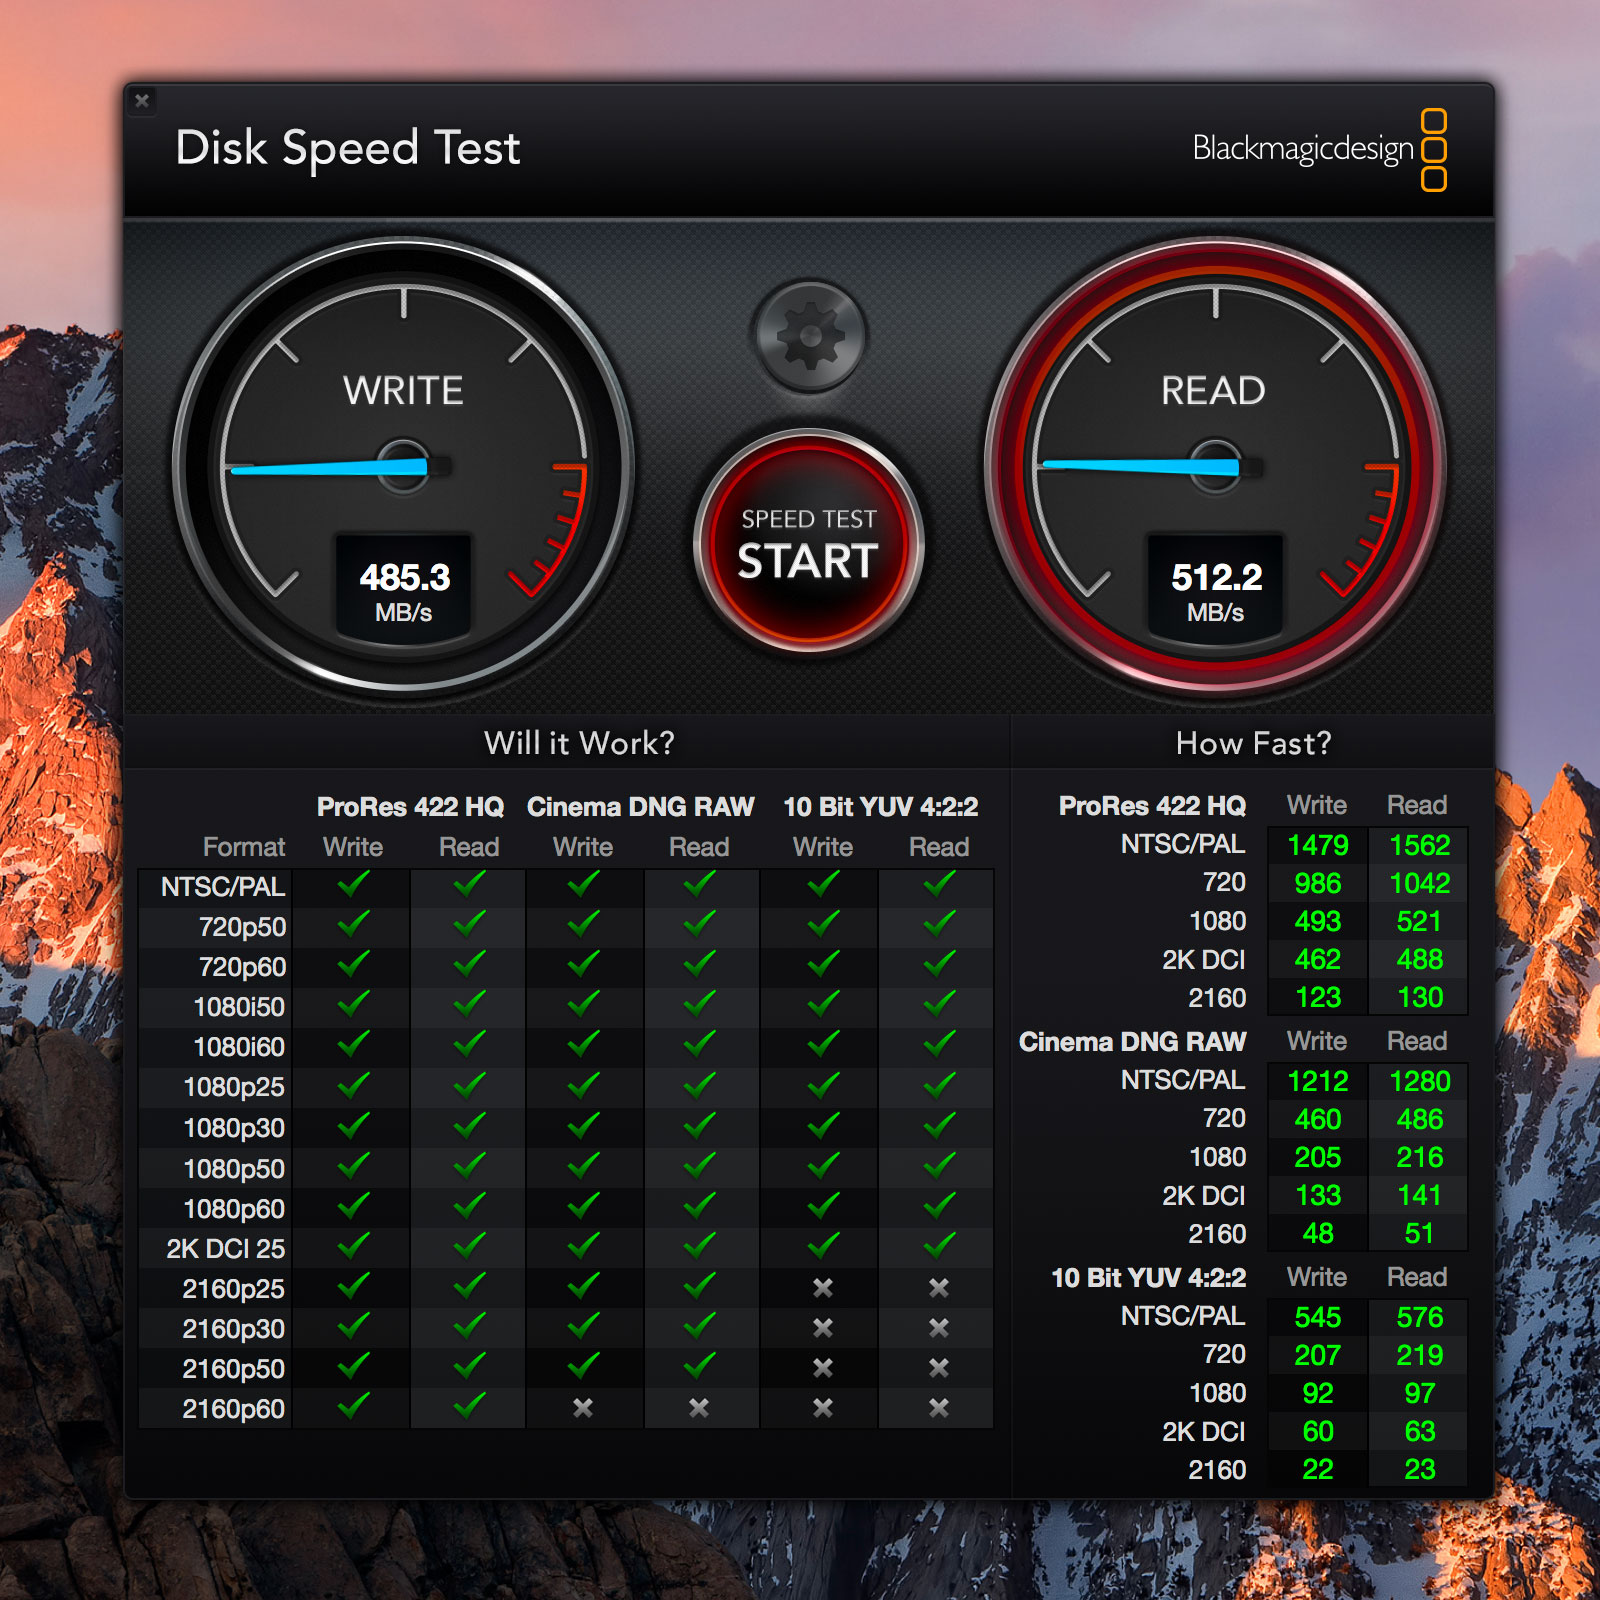This screenshot has height=1600, width=1600.
Task: Click the 1080i60 format row label
Action: [239, 1047]
